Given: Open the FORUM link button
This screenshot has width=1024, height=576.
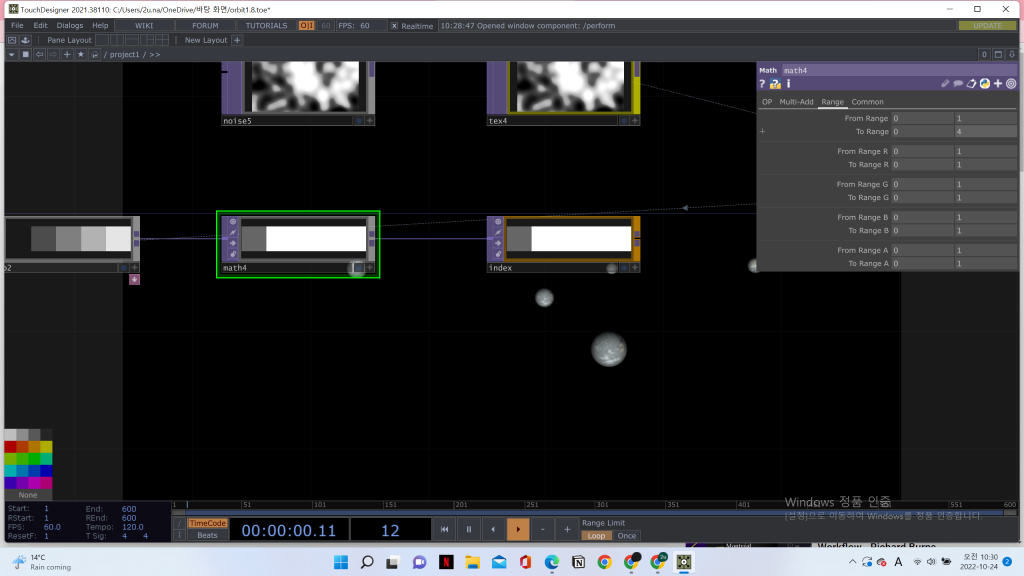Looking at the screenshot, I should point(205,25).
